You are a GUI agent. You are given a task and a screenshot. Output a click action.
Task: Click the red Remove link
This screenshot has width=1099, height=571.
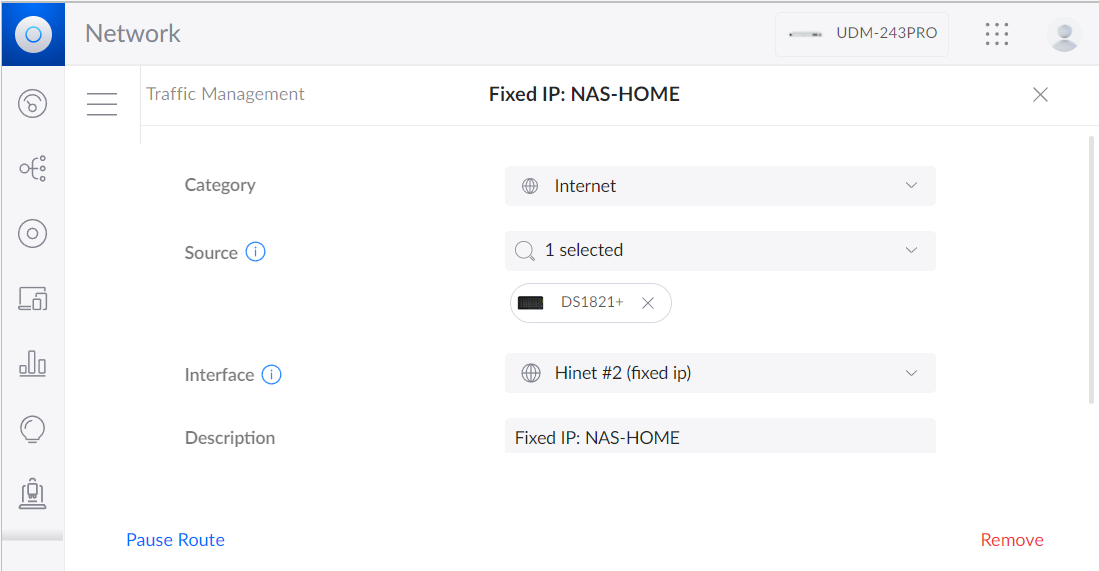point(1011,540)
